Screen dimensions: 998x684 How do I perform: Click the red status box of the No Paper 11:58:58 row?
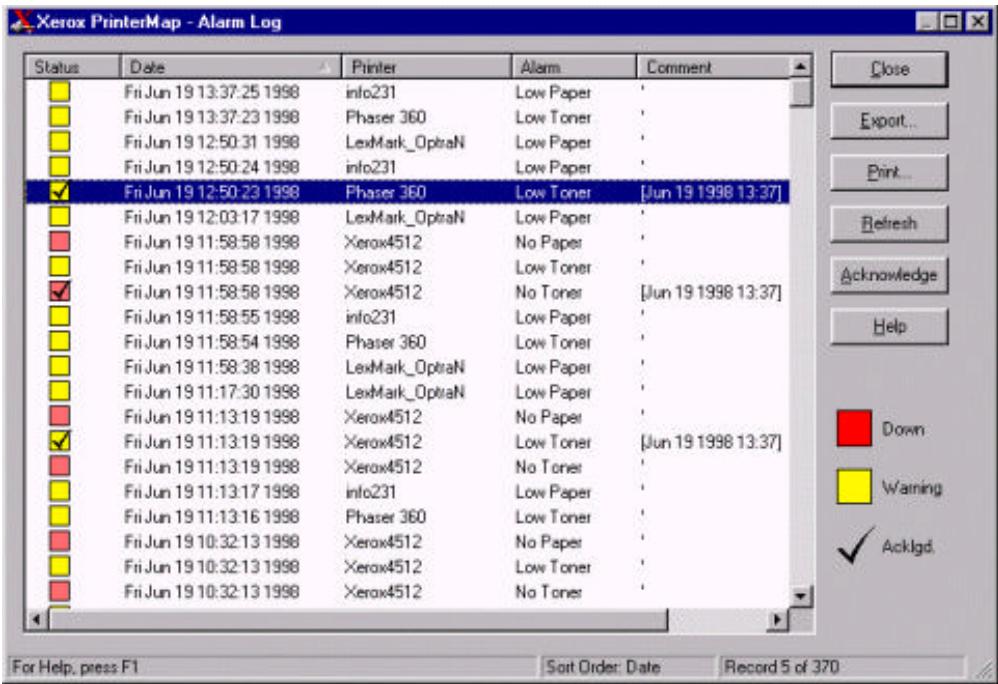coord(60,242)
